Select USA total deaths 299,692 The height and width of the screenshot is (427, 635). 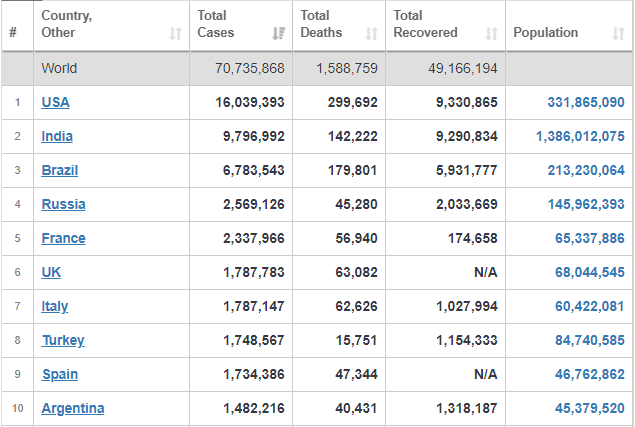point(352,102)
